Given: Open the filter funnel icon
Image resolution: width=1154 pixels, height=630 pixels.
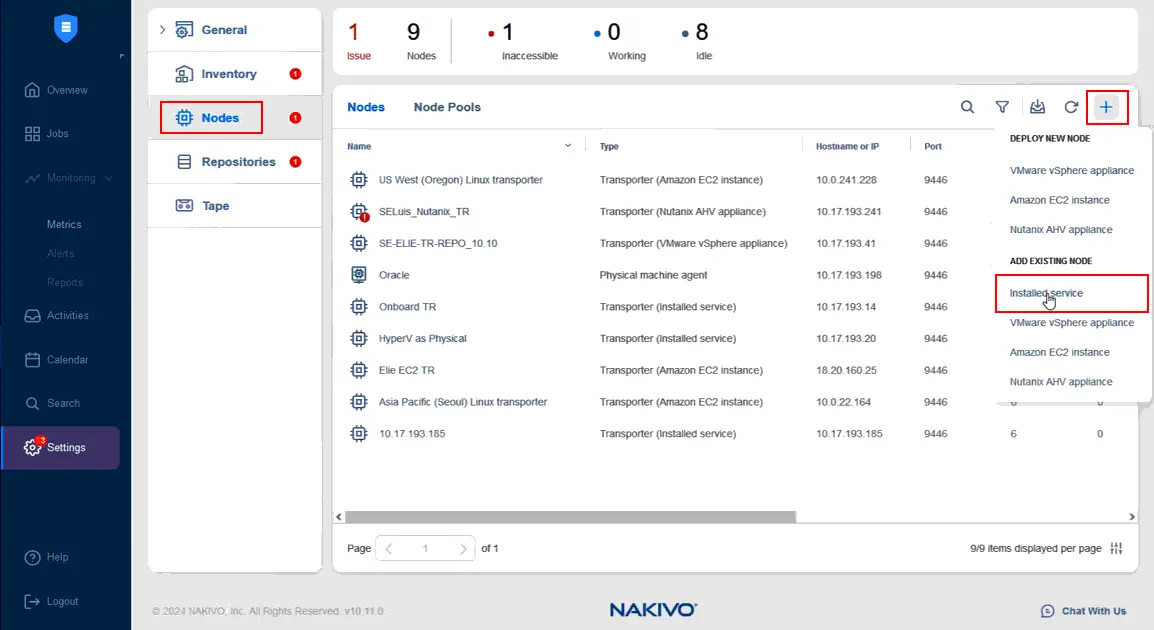Looking at the screenshot, I should pos(1002,107).
